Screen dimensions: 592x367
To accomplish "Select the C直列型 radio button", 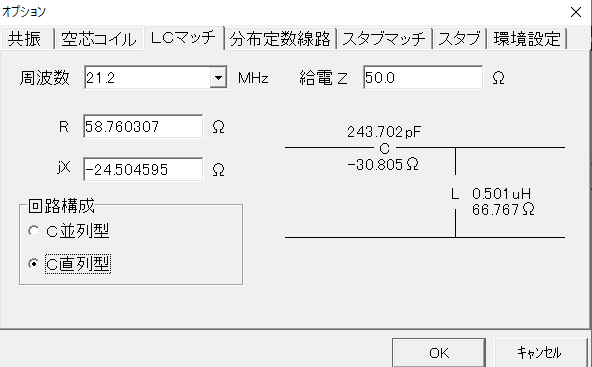I will pos(34,264).
